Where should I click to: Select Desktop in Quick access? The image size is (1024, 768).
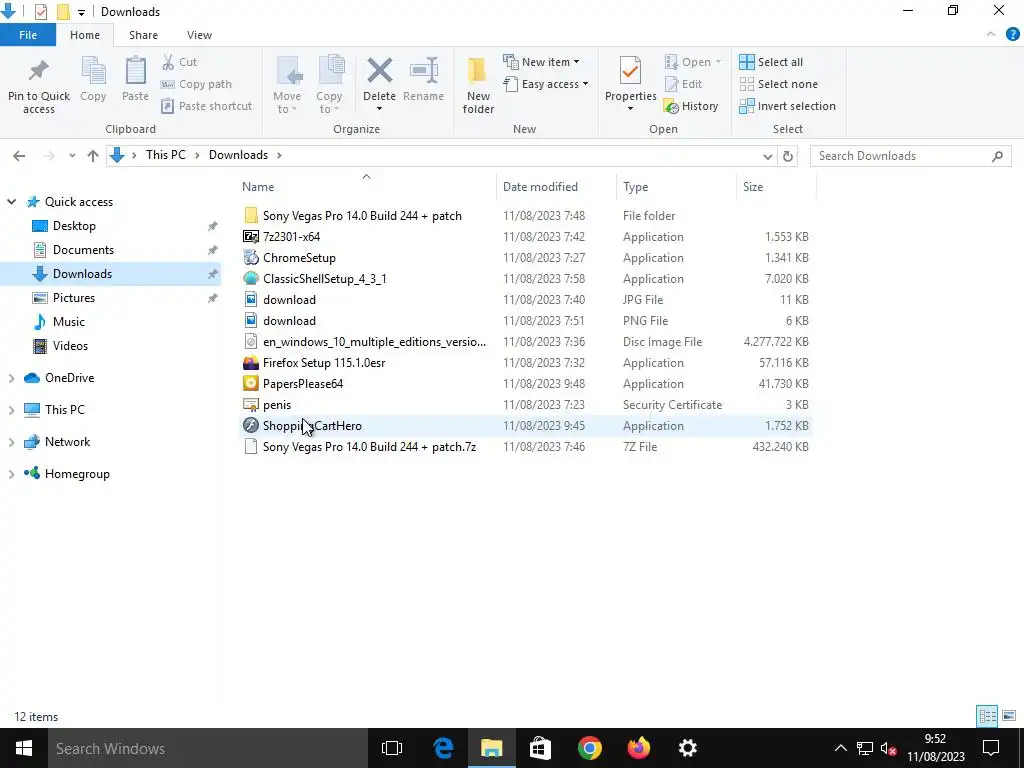point(74,226)
